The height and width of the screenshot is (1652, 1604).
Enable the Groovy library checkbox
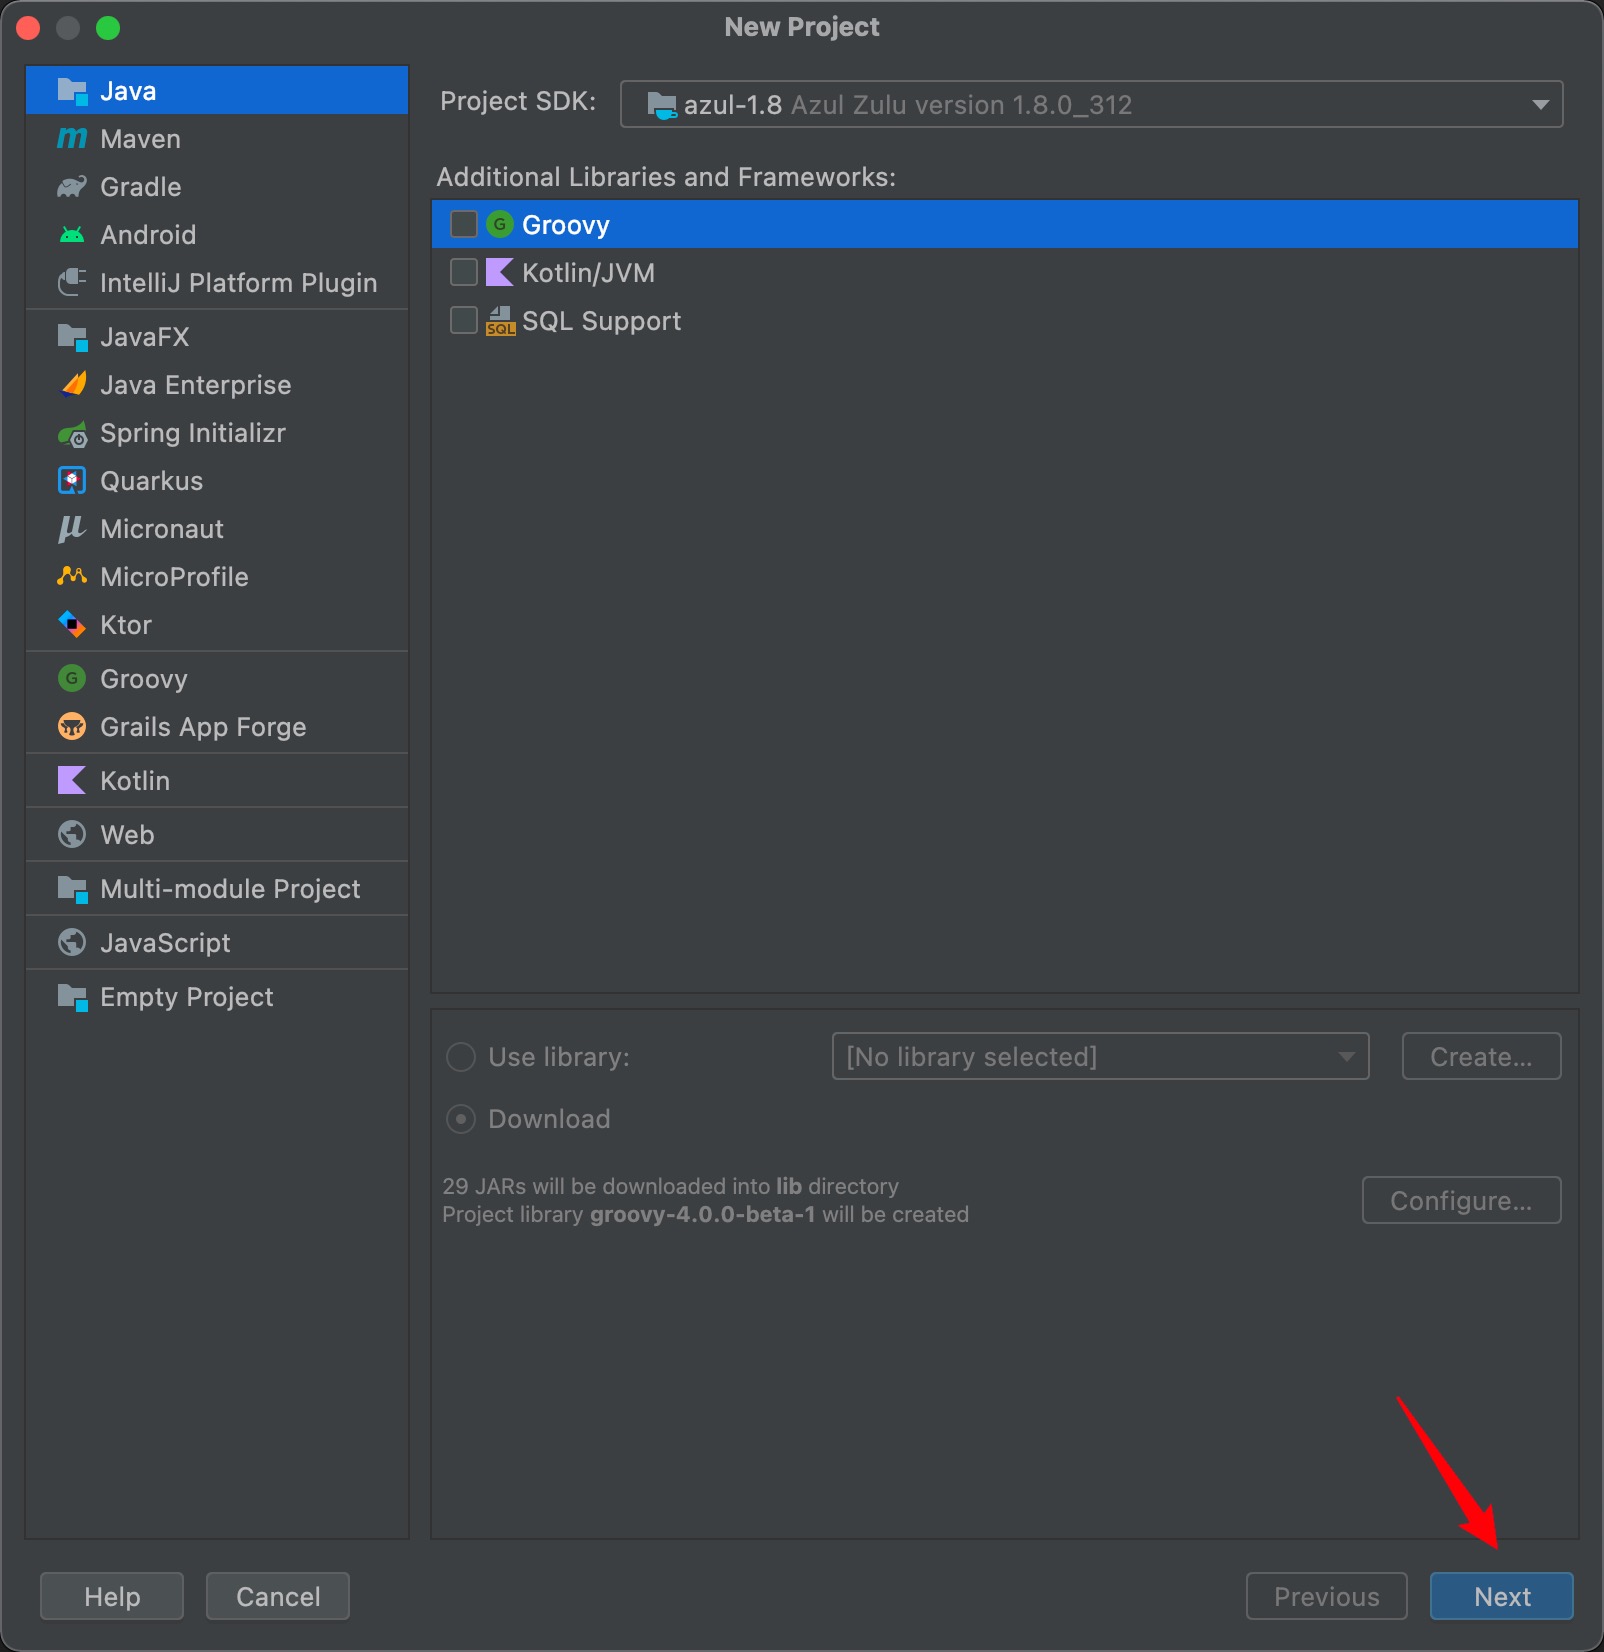464,224
